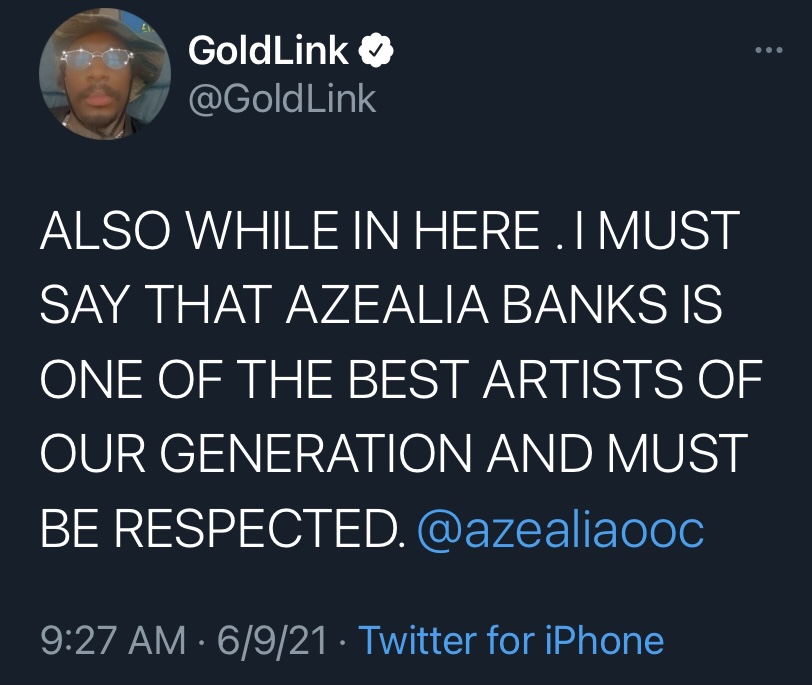Click the OUR GENERATION AND MUST line

point(395,454)
